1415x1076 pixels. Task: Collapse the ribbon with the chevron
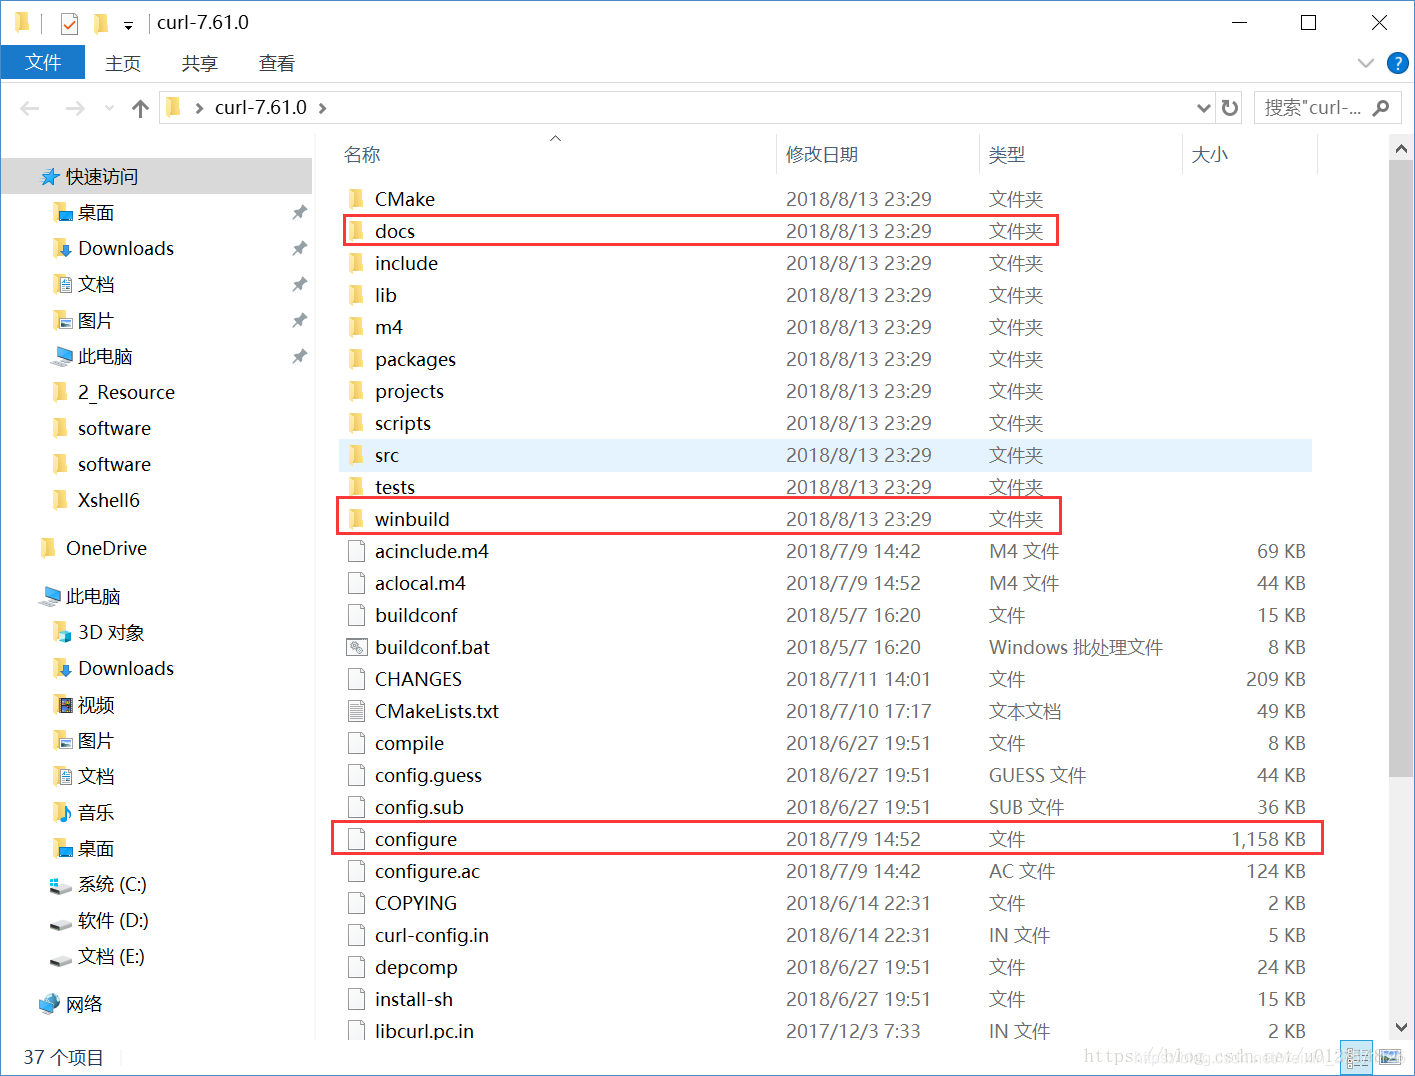[1365, 62]
